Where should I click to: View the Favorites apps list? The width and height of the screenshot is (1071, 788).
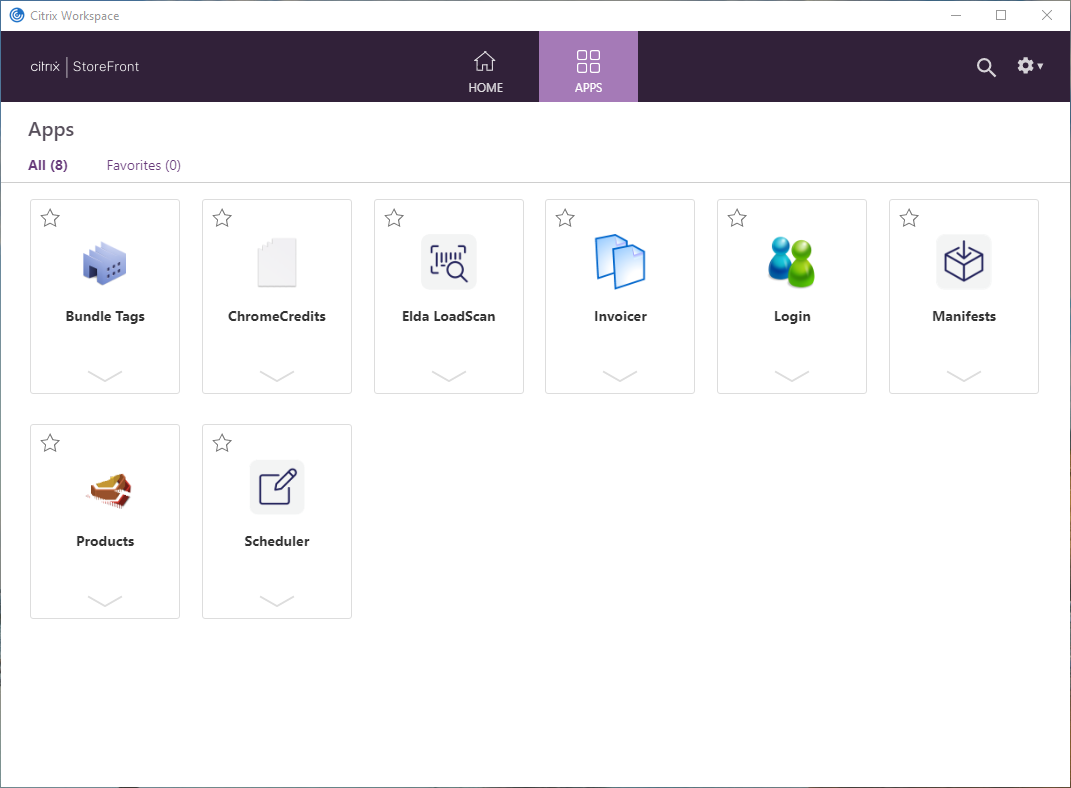143,165
